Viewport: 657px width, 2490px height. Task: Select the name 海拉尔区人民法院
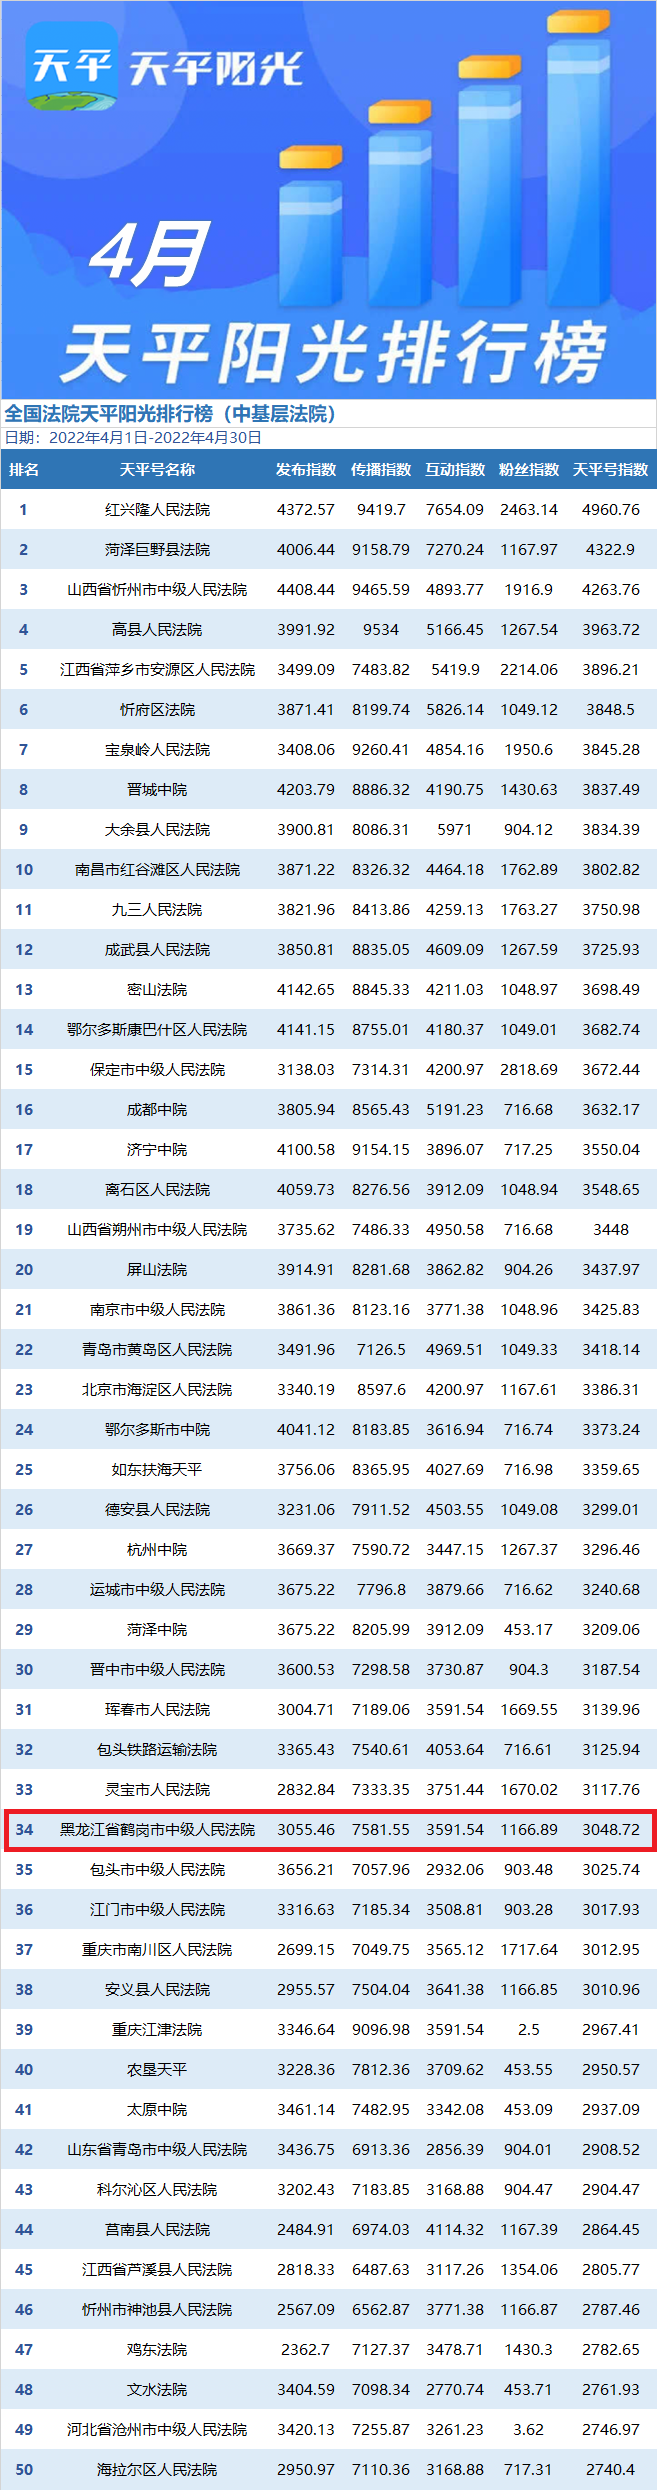[x=157, y=2469]
